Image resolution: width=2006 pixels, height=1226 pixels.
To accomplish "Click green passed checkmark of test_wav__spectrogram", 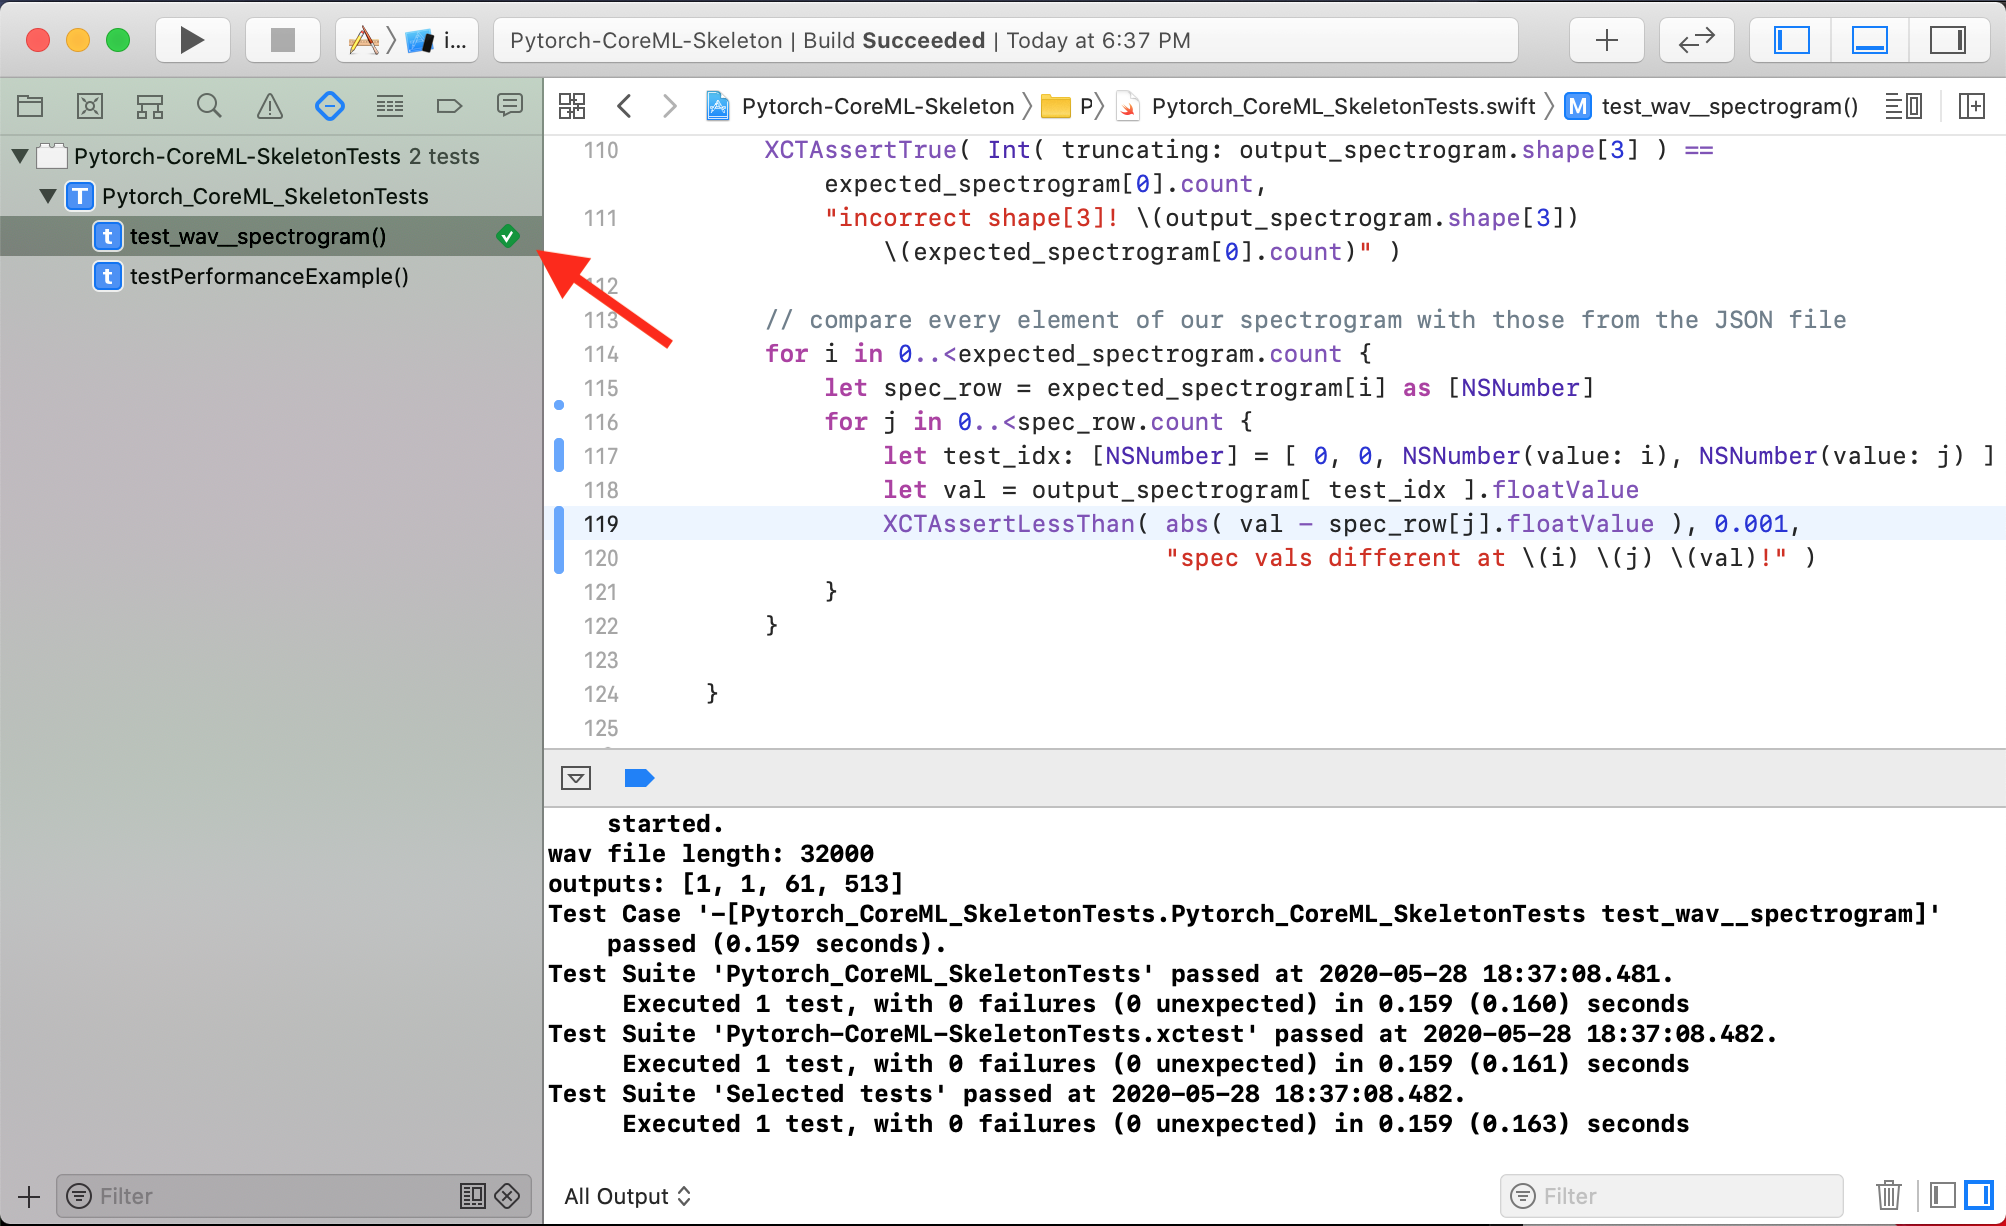I will (x=507, y=236).
